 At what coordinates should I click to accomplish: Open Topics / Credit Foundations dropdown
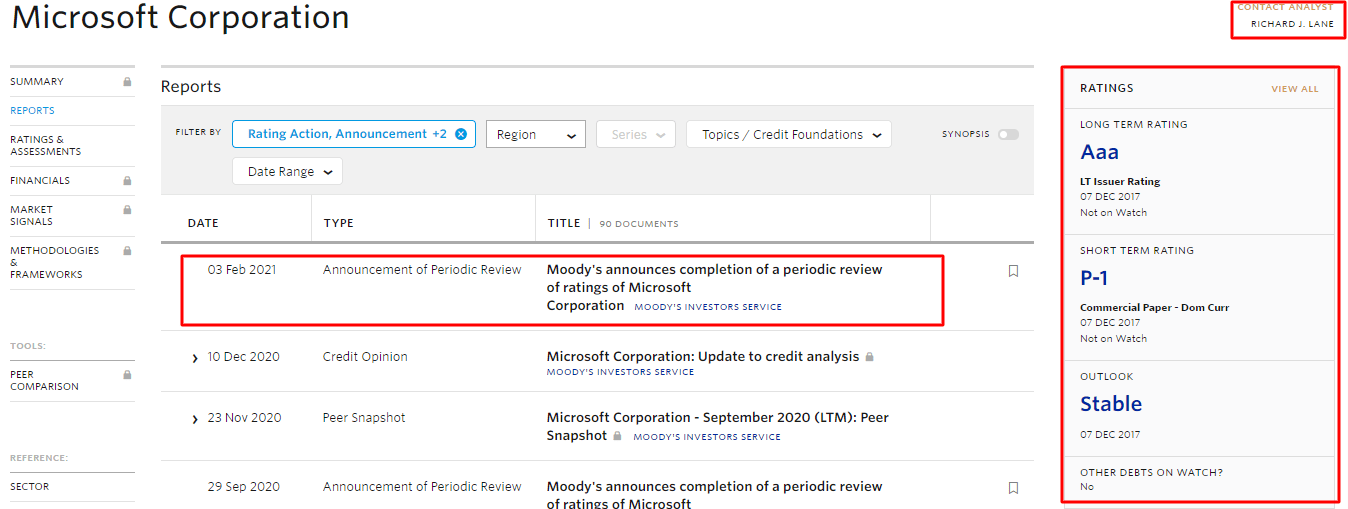(x=789, y=134)
